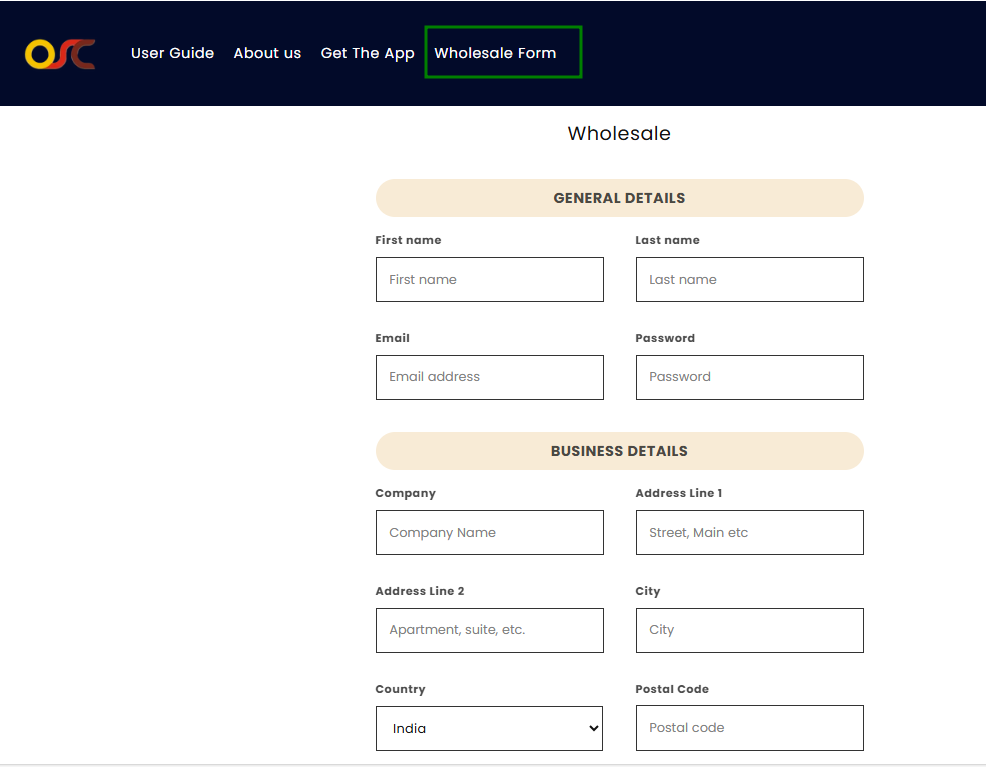986x767 pixels.
Task: Open the User Guide page
Action: (172, 53)
